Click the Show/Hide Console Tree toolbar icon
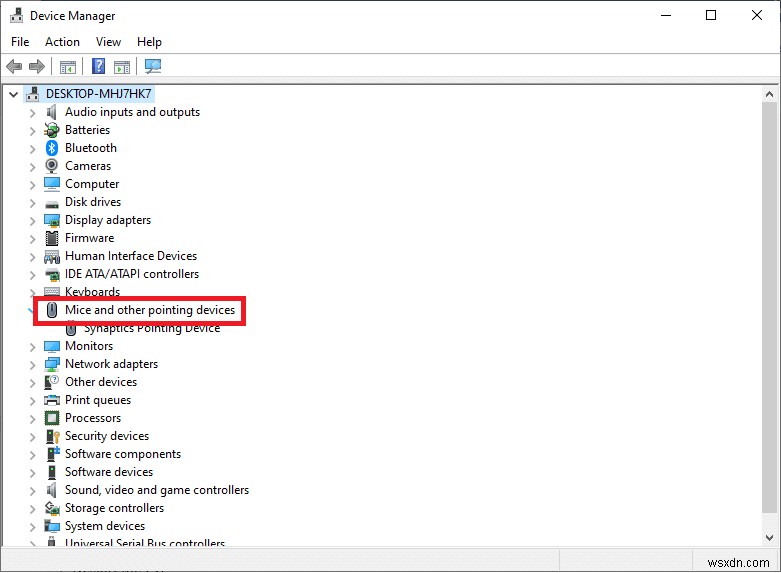The height and width of the screenshot is (573, 781). coord(68,67)
